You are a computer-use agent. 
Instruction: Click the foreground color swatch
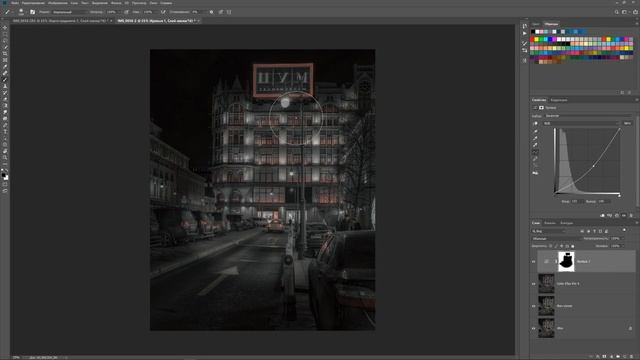(x=4, y=175)
